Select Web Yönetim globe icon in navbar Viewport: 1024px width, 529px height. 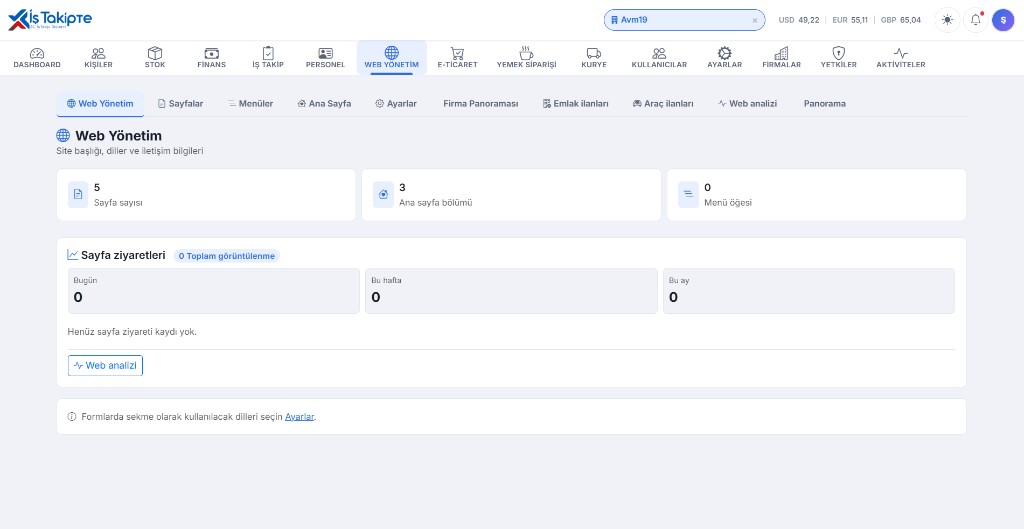(391, 53)
